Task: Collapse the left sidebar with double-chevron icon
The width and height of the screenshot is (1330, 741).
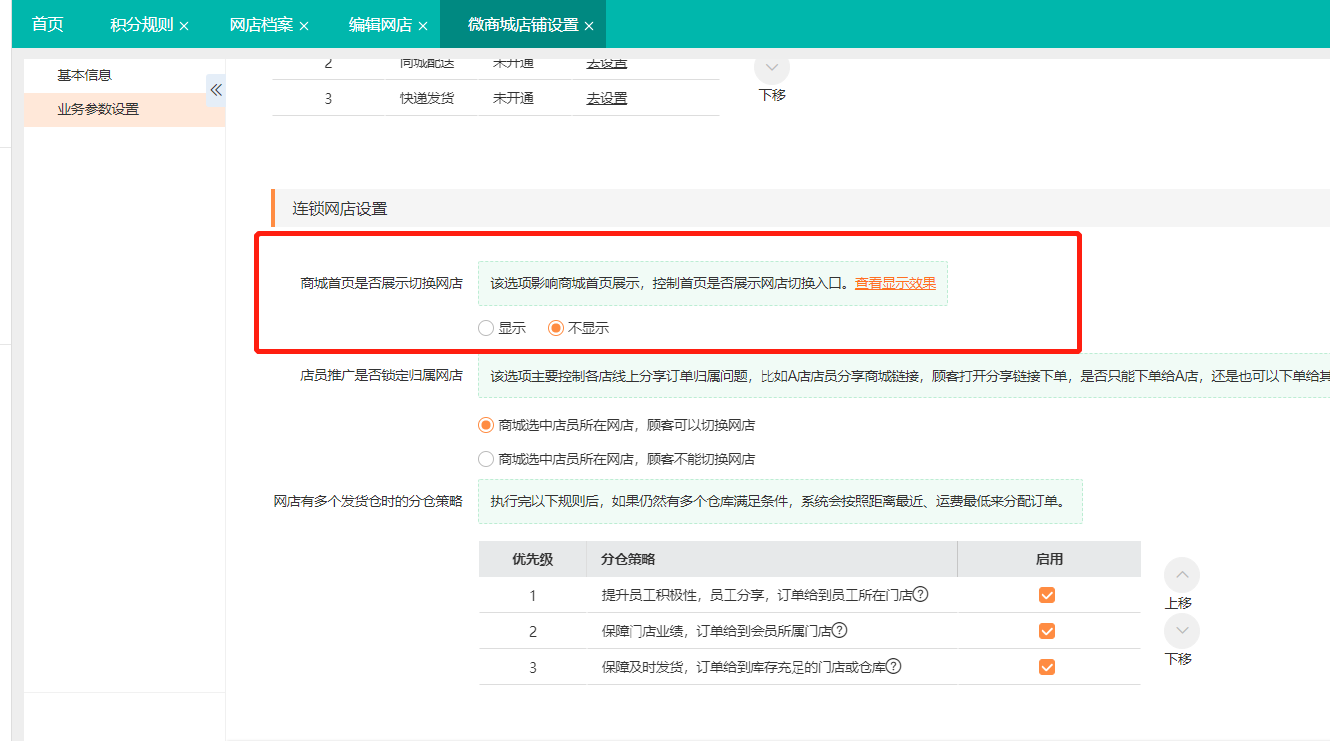Action: point(215,90)
